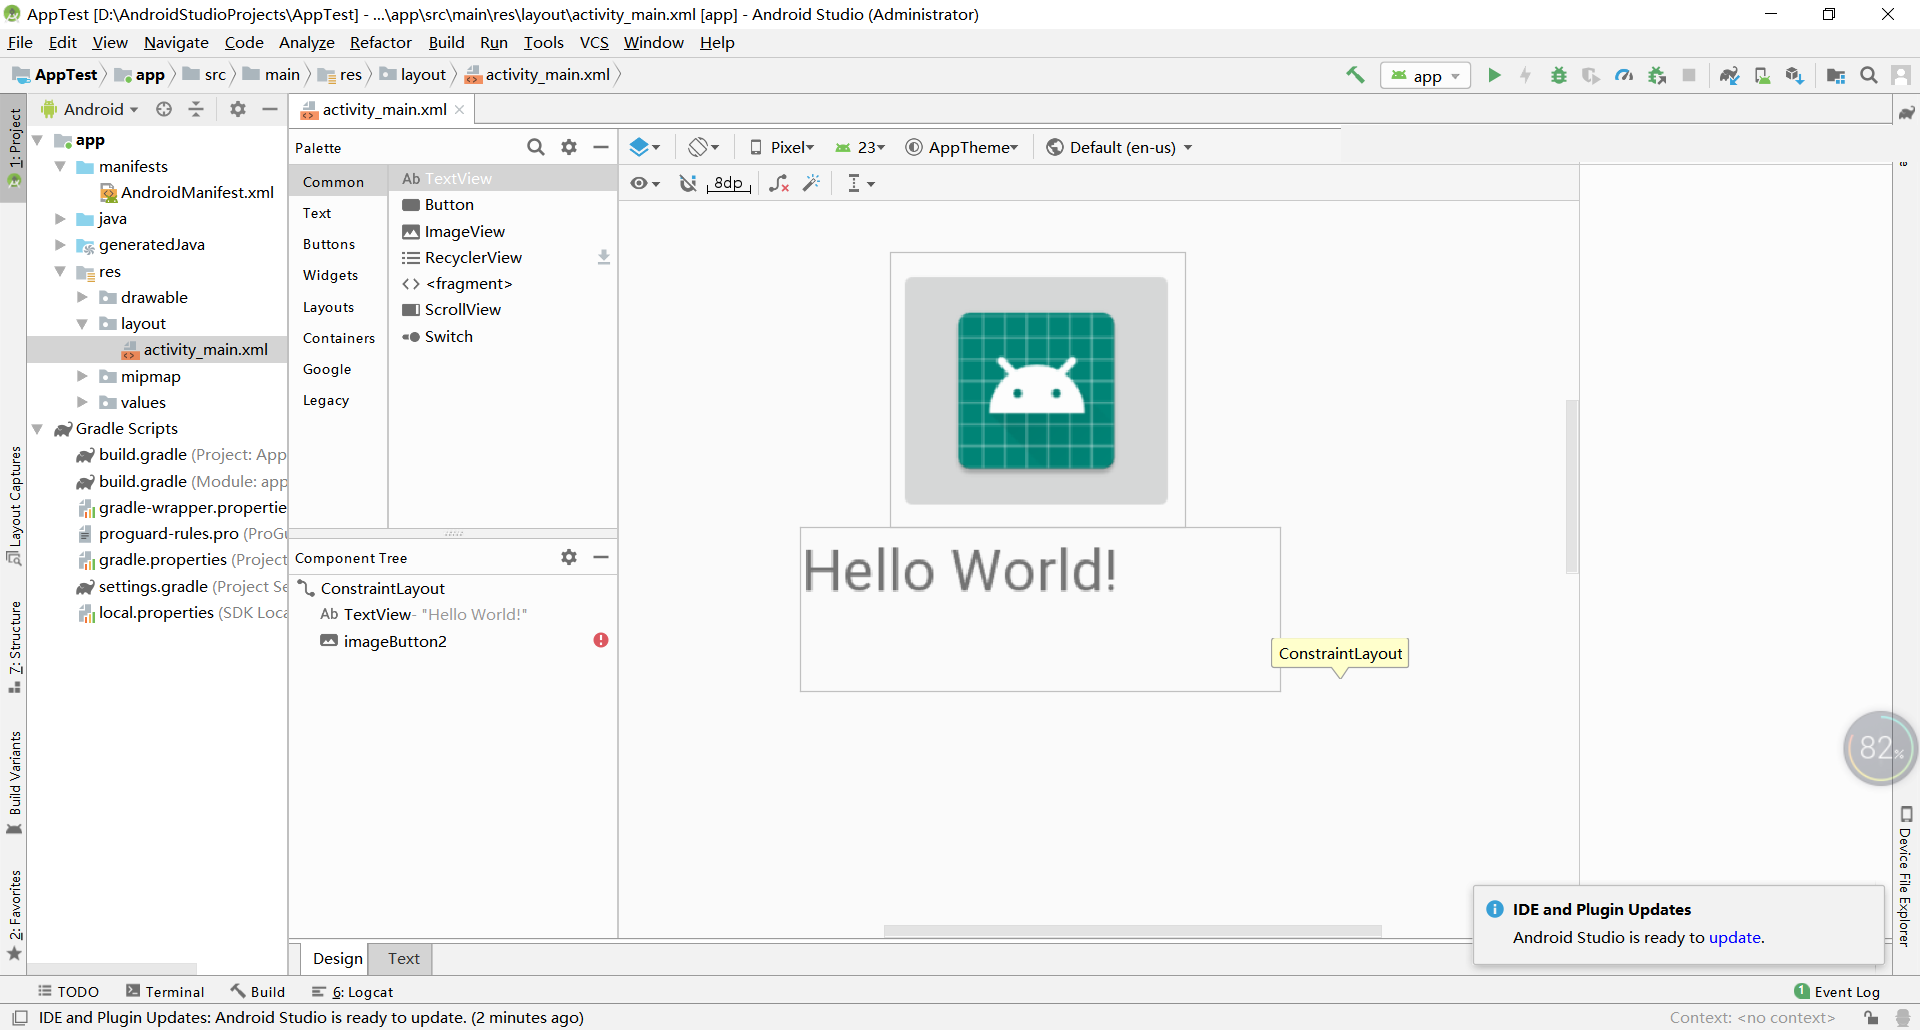The height and width of the screenshot is (1030, 1920).
Task: Click the design canvas horizontal scrollbar
Action: click(1132, 931)
